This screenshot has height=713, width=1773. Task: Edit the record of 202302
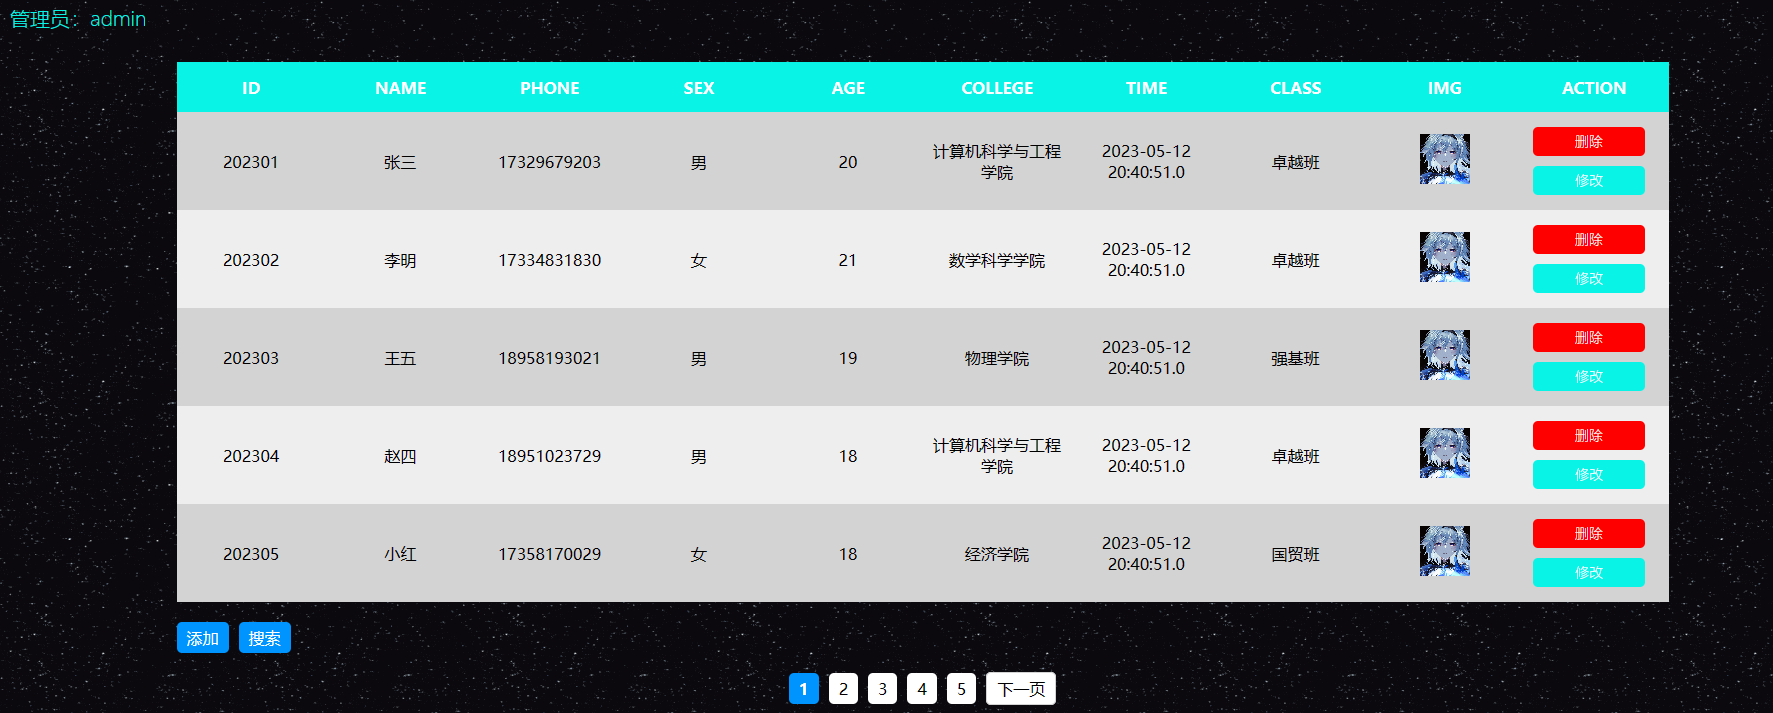(x=1588, y=278)
